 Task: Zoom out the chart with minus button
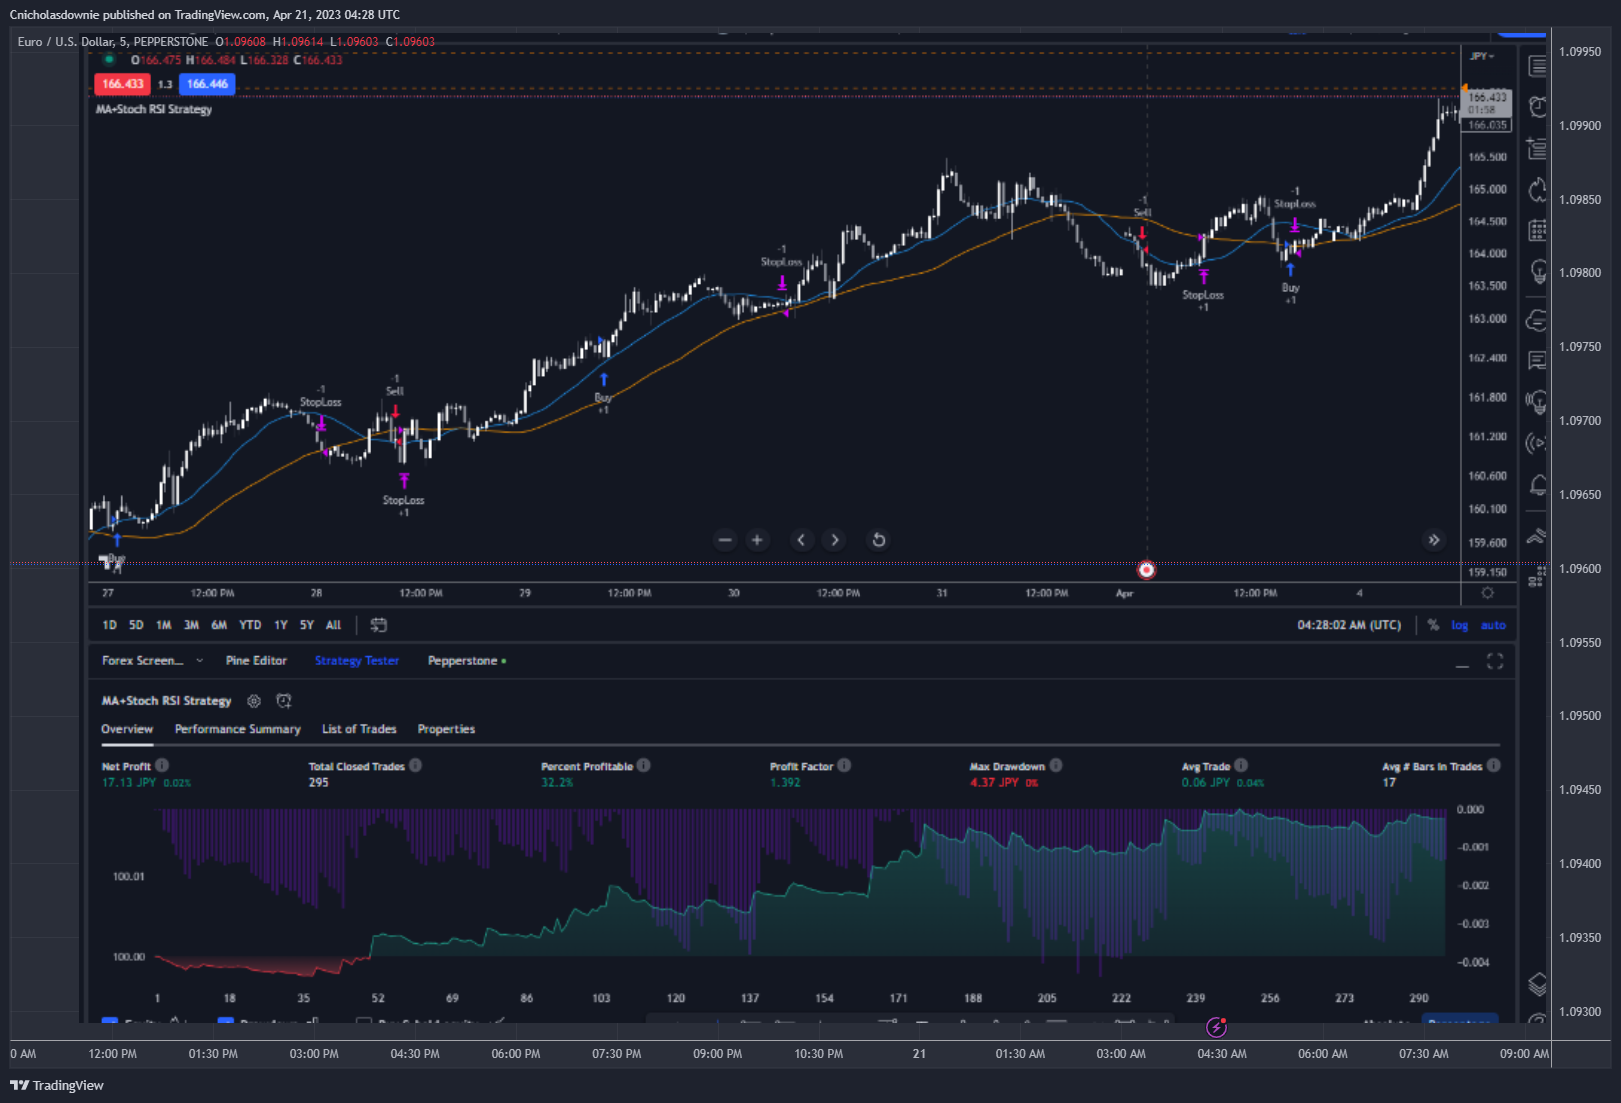(725, 540)
